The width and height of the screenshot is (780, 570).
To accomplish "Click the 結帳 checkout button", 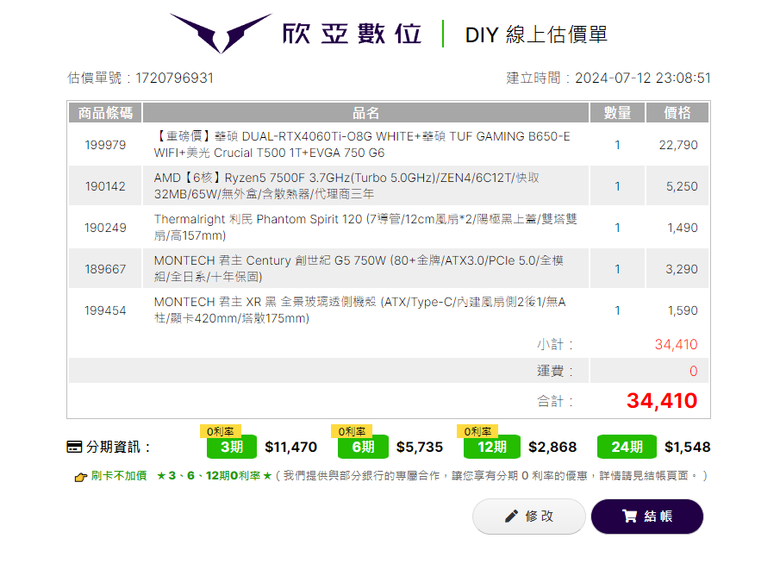I will click(x=647, y=516).
